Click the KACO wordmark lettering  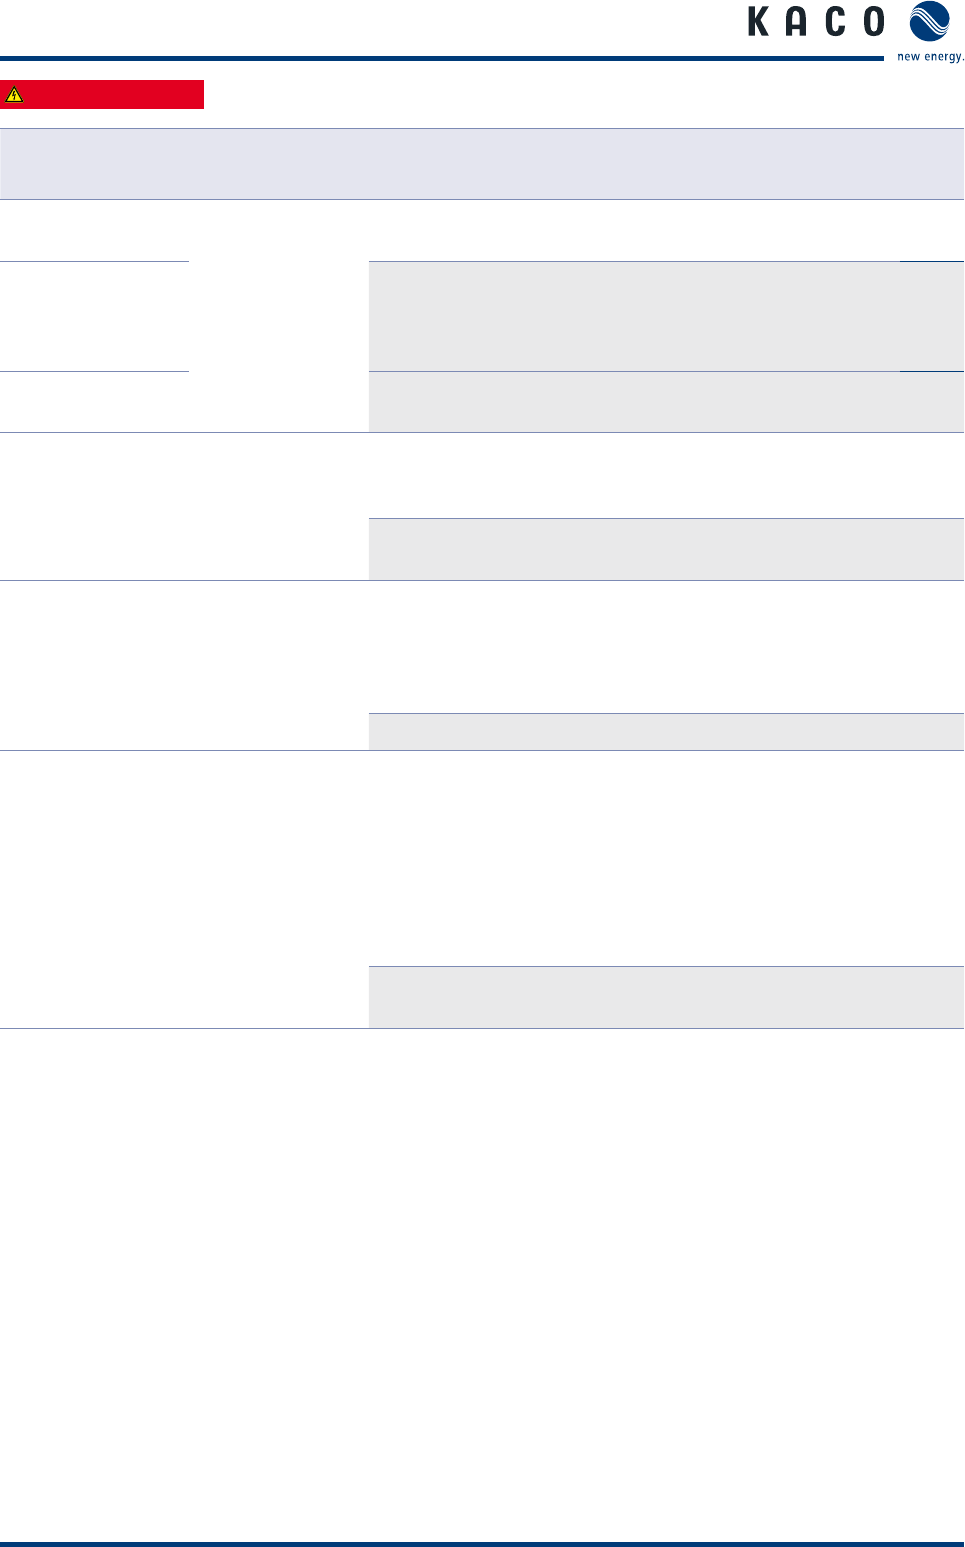pyautogui.click(x=816, y=22)
